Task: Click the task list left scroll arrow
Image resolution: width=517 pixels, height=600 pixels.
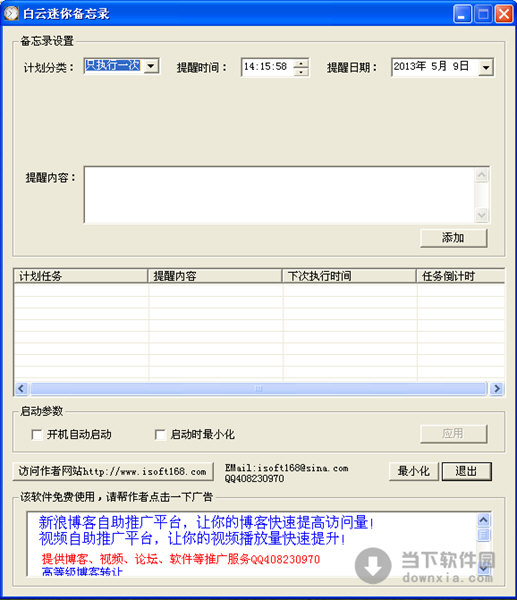Action: pyautogui.click(x=21, y=389)
